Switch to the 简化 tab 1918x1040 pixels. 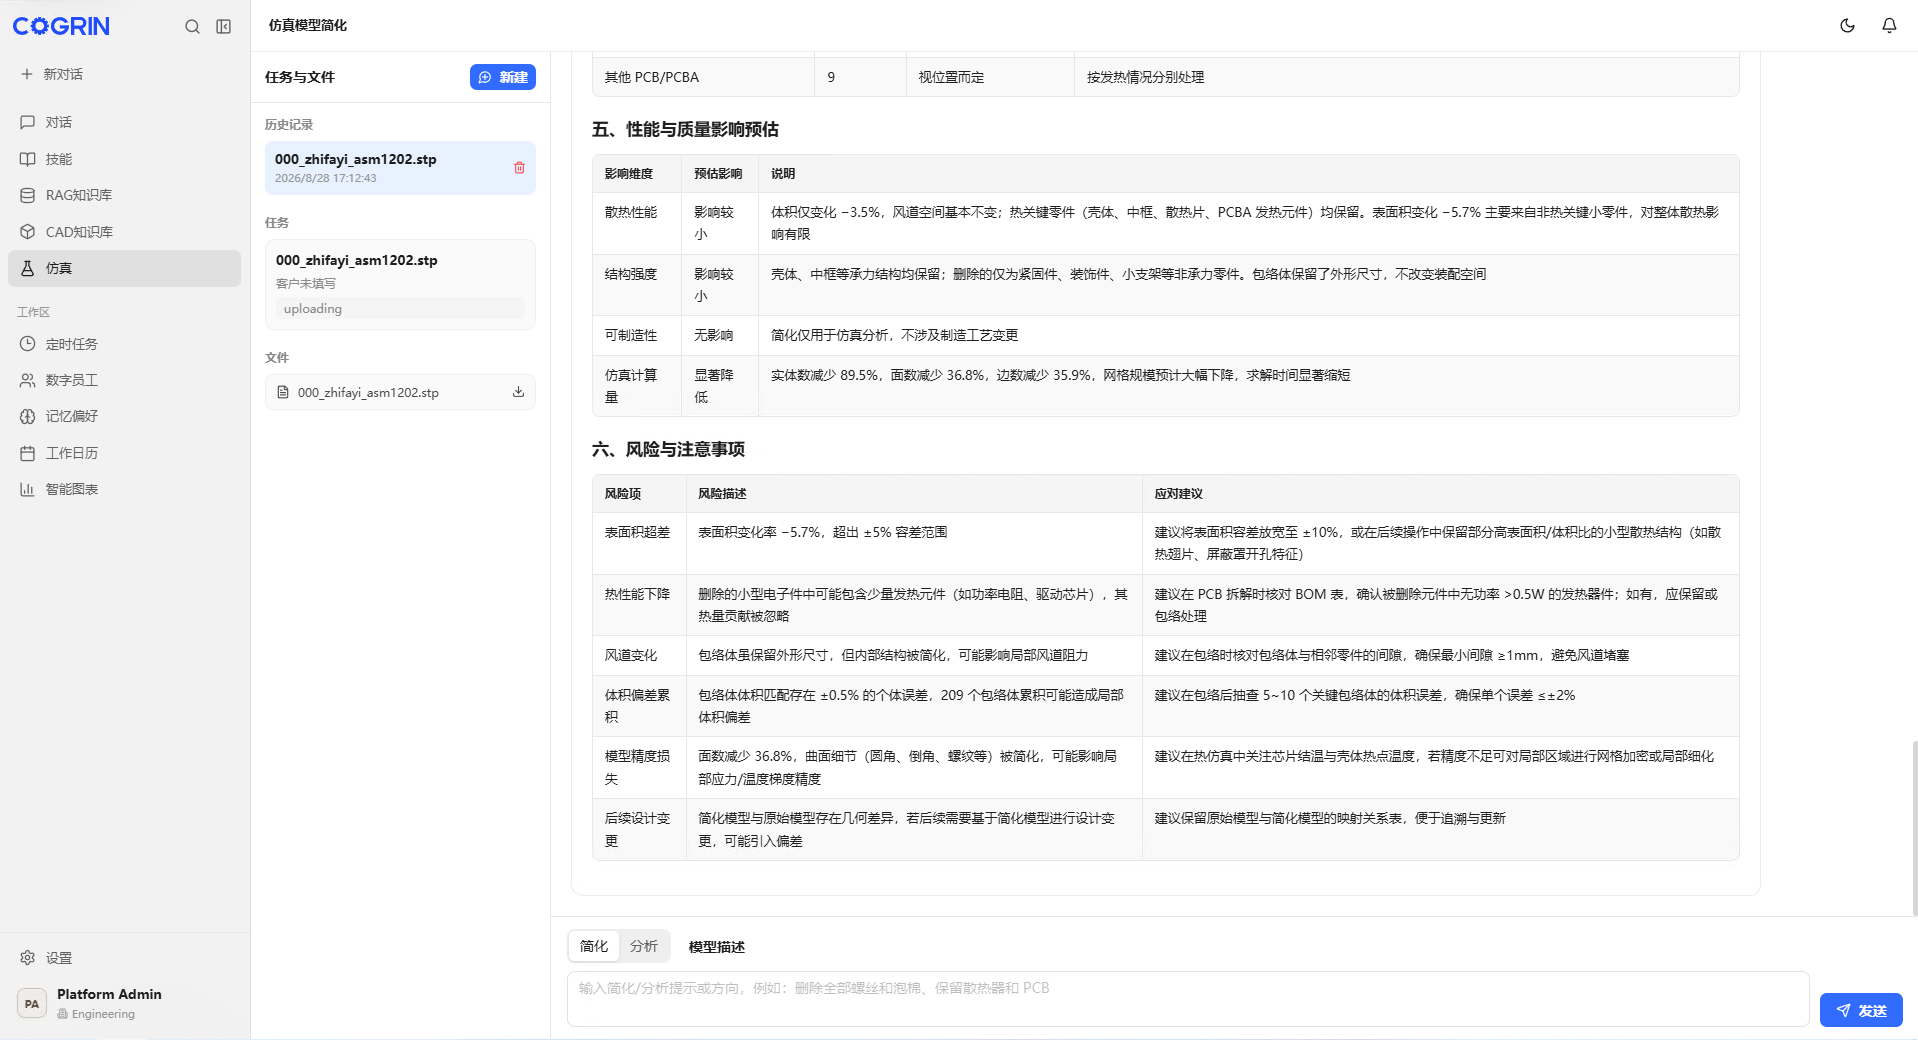coord(594,946)
